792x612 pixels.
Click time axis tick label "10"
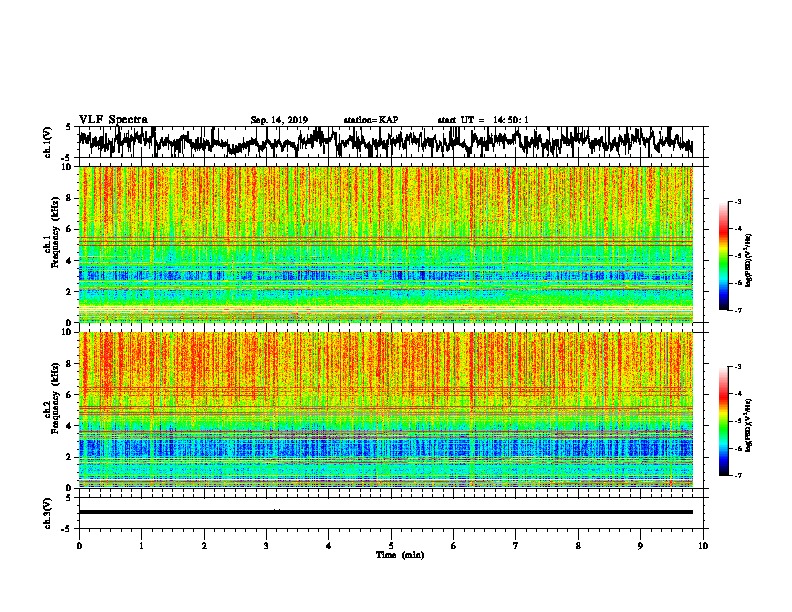point(703,546)
